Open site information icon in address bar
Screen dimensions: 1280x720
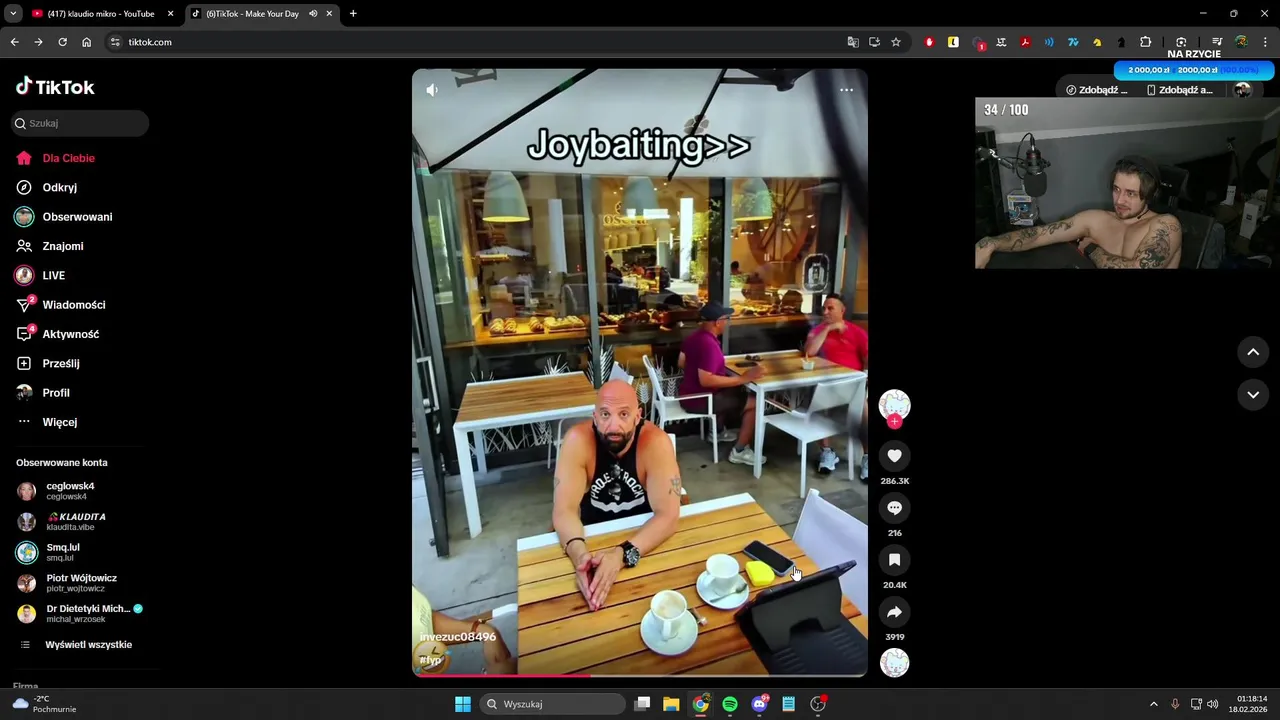[x=115, y=42]
